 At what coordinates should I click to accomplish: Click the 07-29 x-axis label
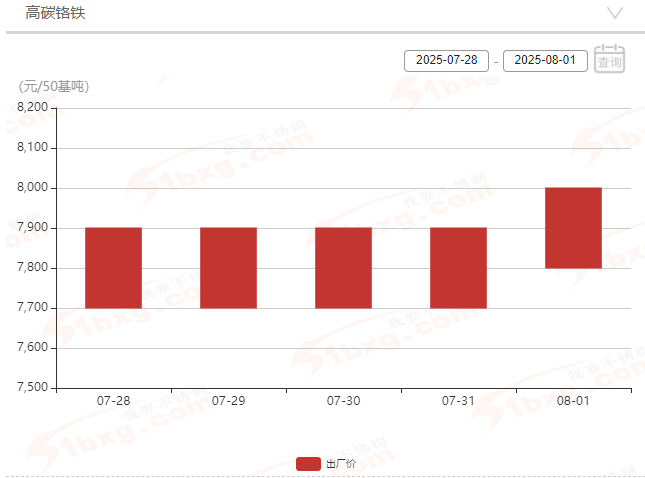click(228, 401)
